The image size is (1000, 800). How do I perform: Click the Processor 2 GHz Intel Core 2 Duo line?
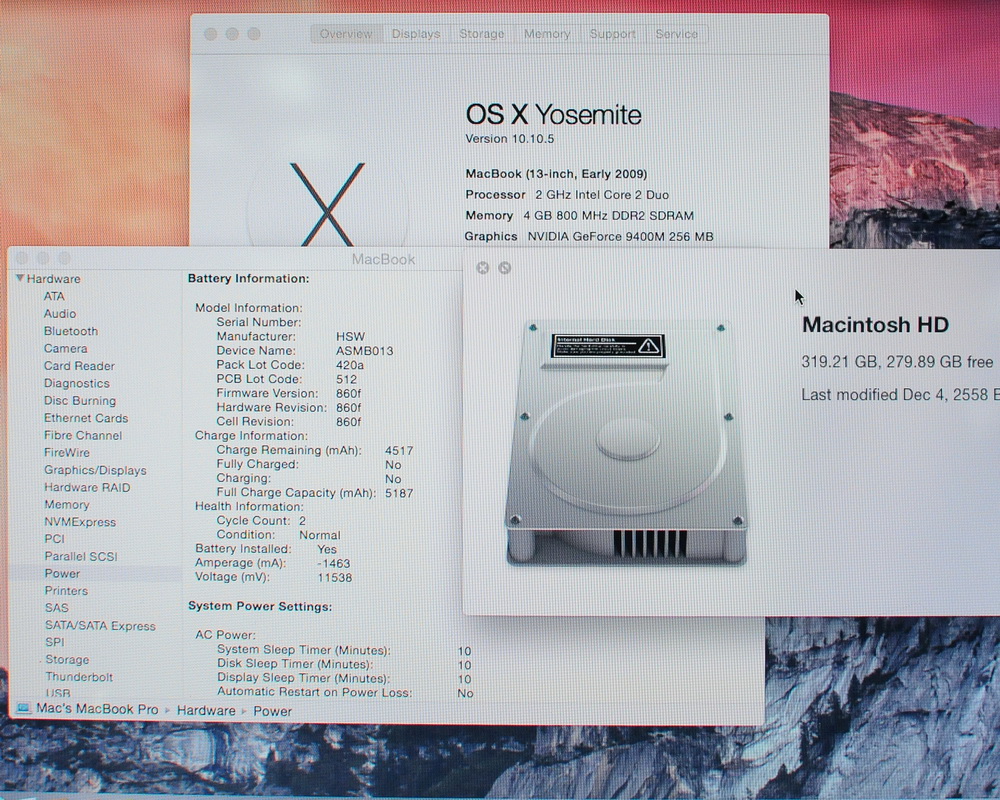coord(567,195)
